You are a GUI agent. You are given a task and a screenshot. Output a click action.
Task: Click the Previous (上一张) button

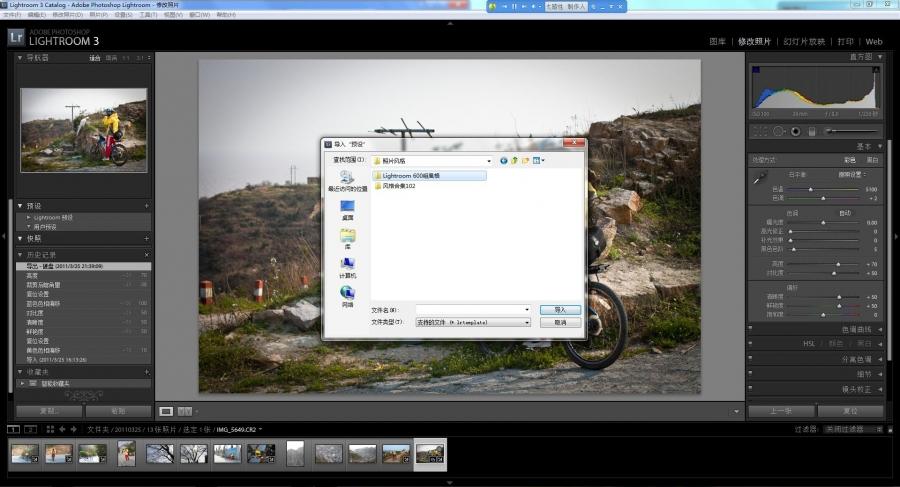[781, 411]
